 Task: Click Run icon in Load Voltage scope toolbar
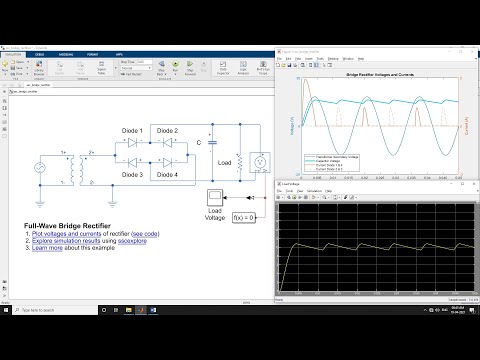tap(294, 197)
